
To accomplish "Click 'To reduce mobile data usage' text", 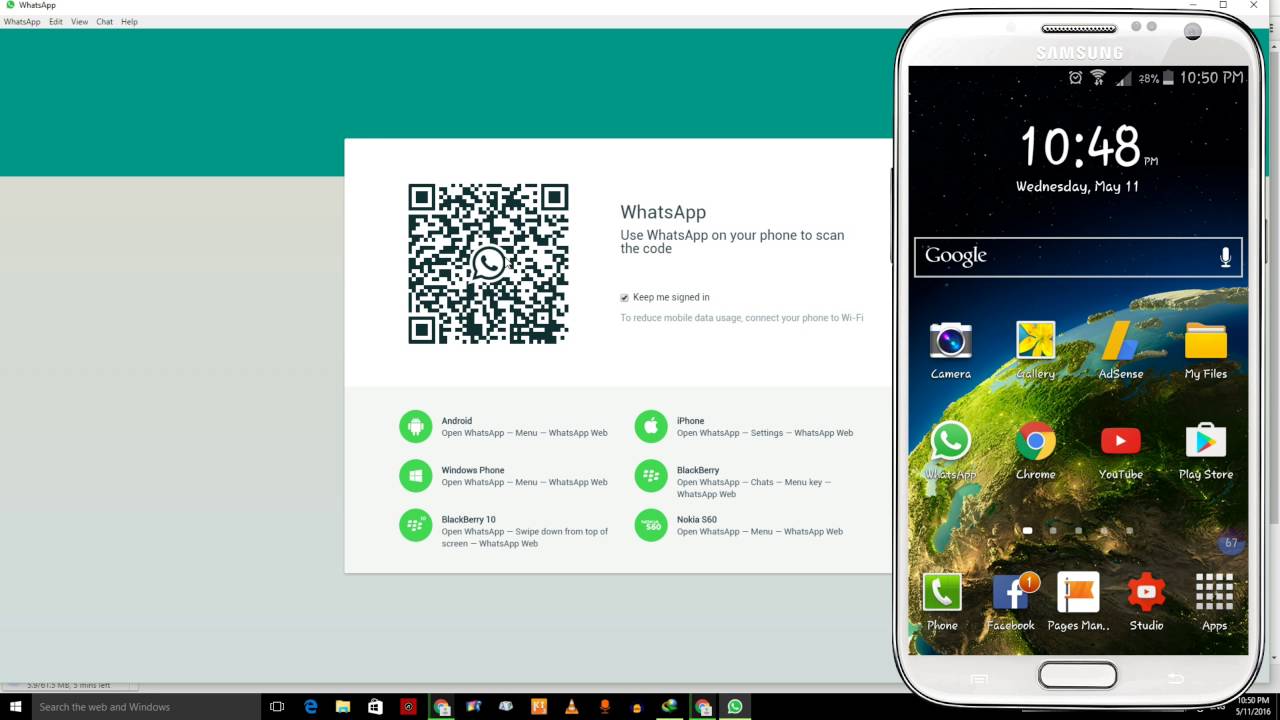I will click(741, 318).
